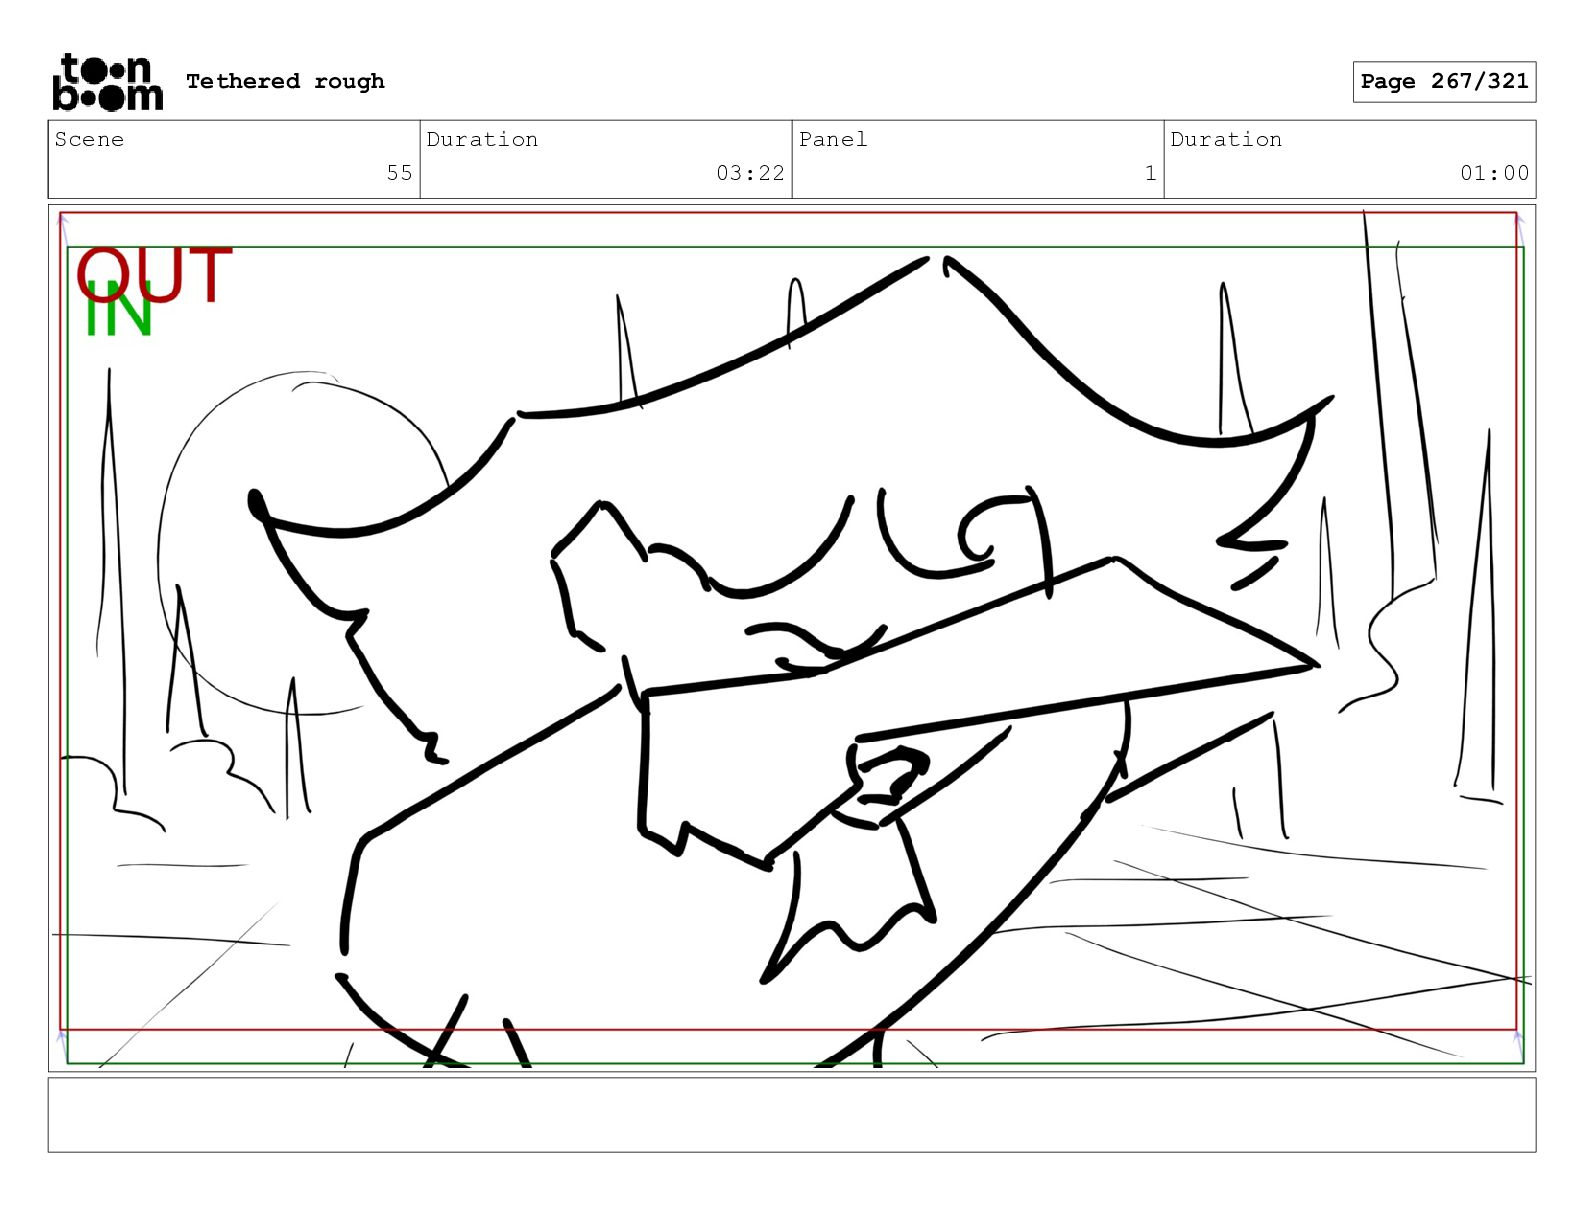This screenshot has width=1584, height=1224.
Task: Select the 'Tethered rough' title text
Action: pyautogui.click(x=285, y=81)
